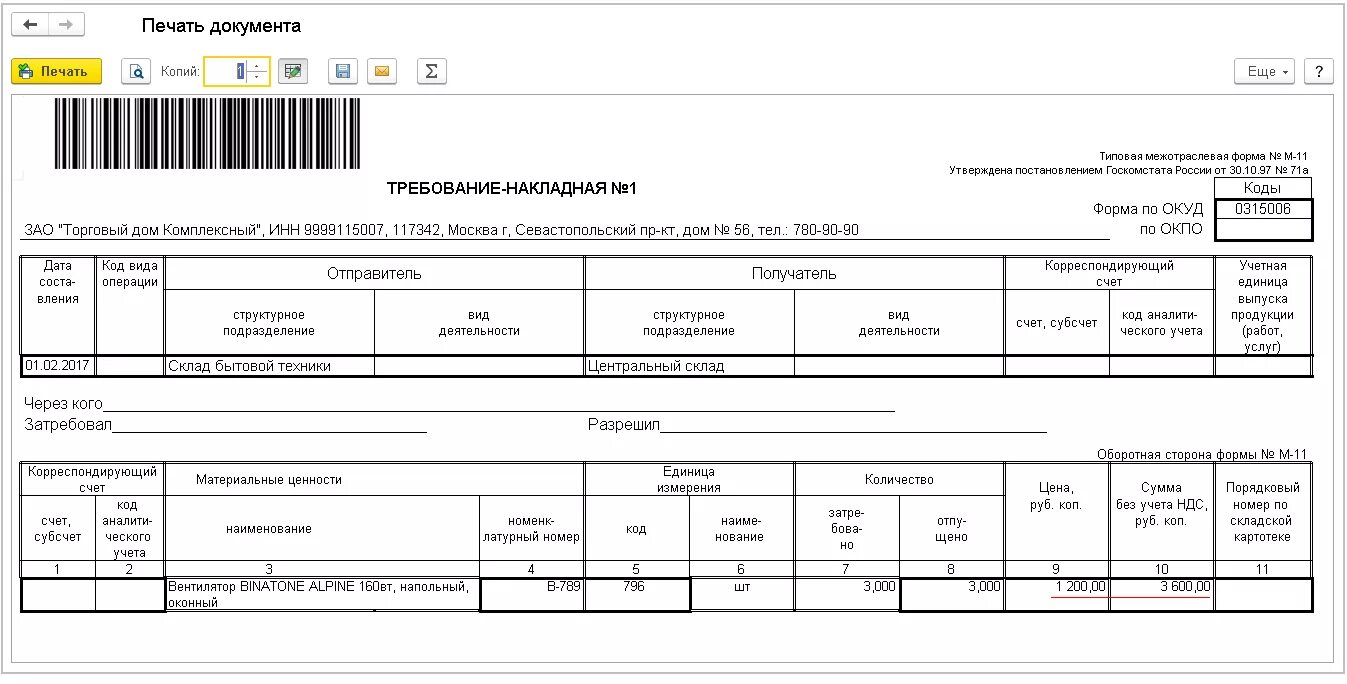
Task: Click the Разрешил line
Action: (817, 425)
